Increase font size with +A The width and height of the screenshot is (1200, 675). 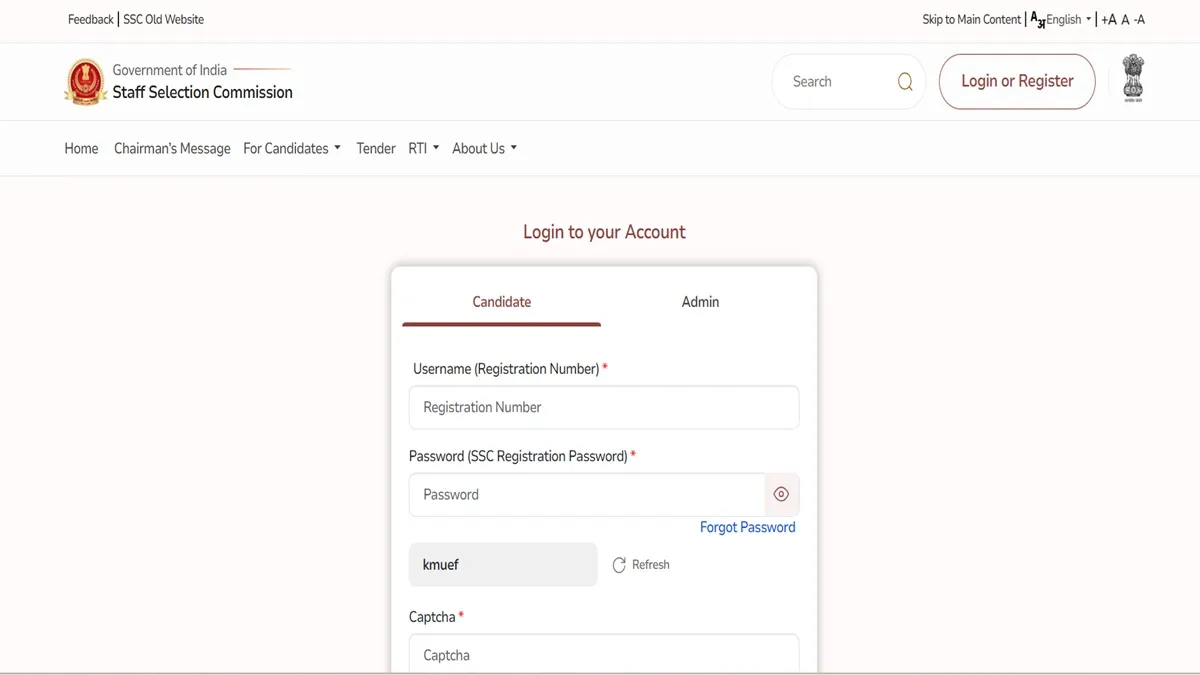[1108, 19]
